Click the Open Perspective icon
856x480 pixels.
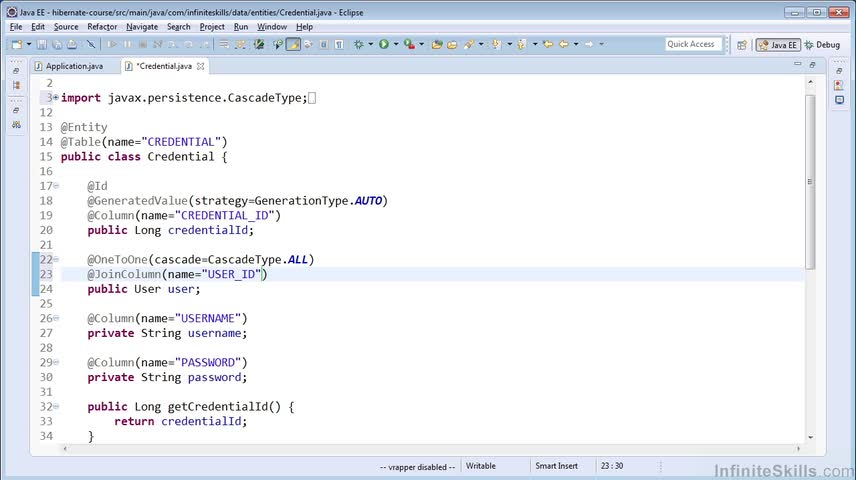[x=741, y=45]
